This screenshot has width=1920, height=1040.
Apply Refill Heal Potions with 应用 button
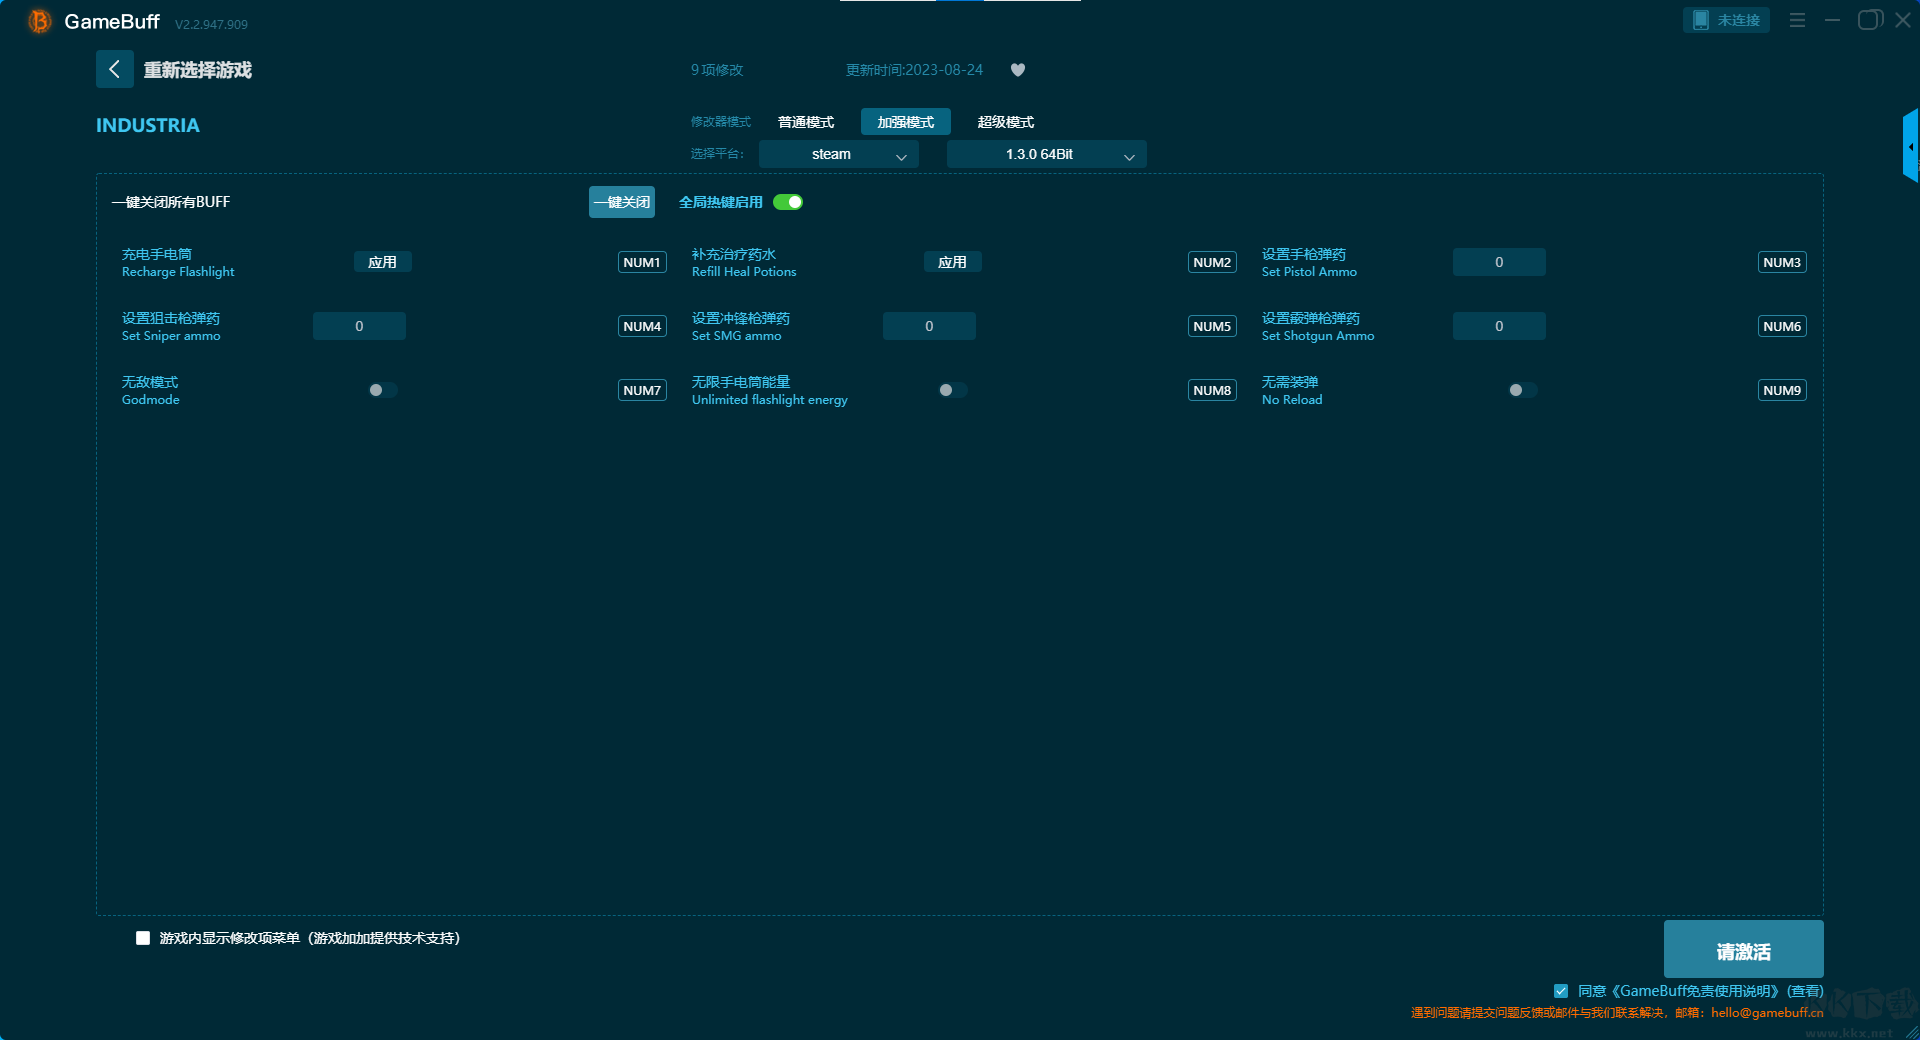pyautogui.click(x=953, y=262)
